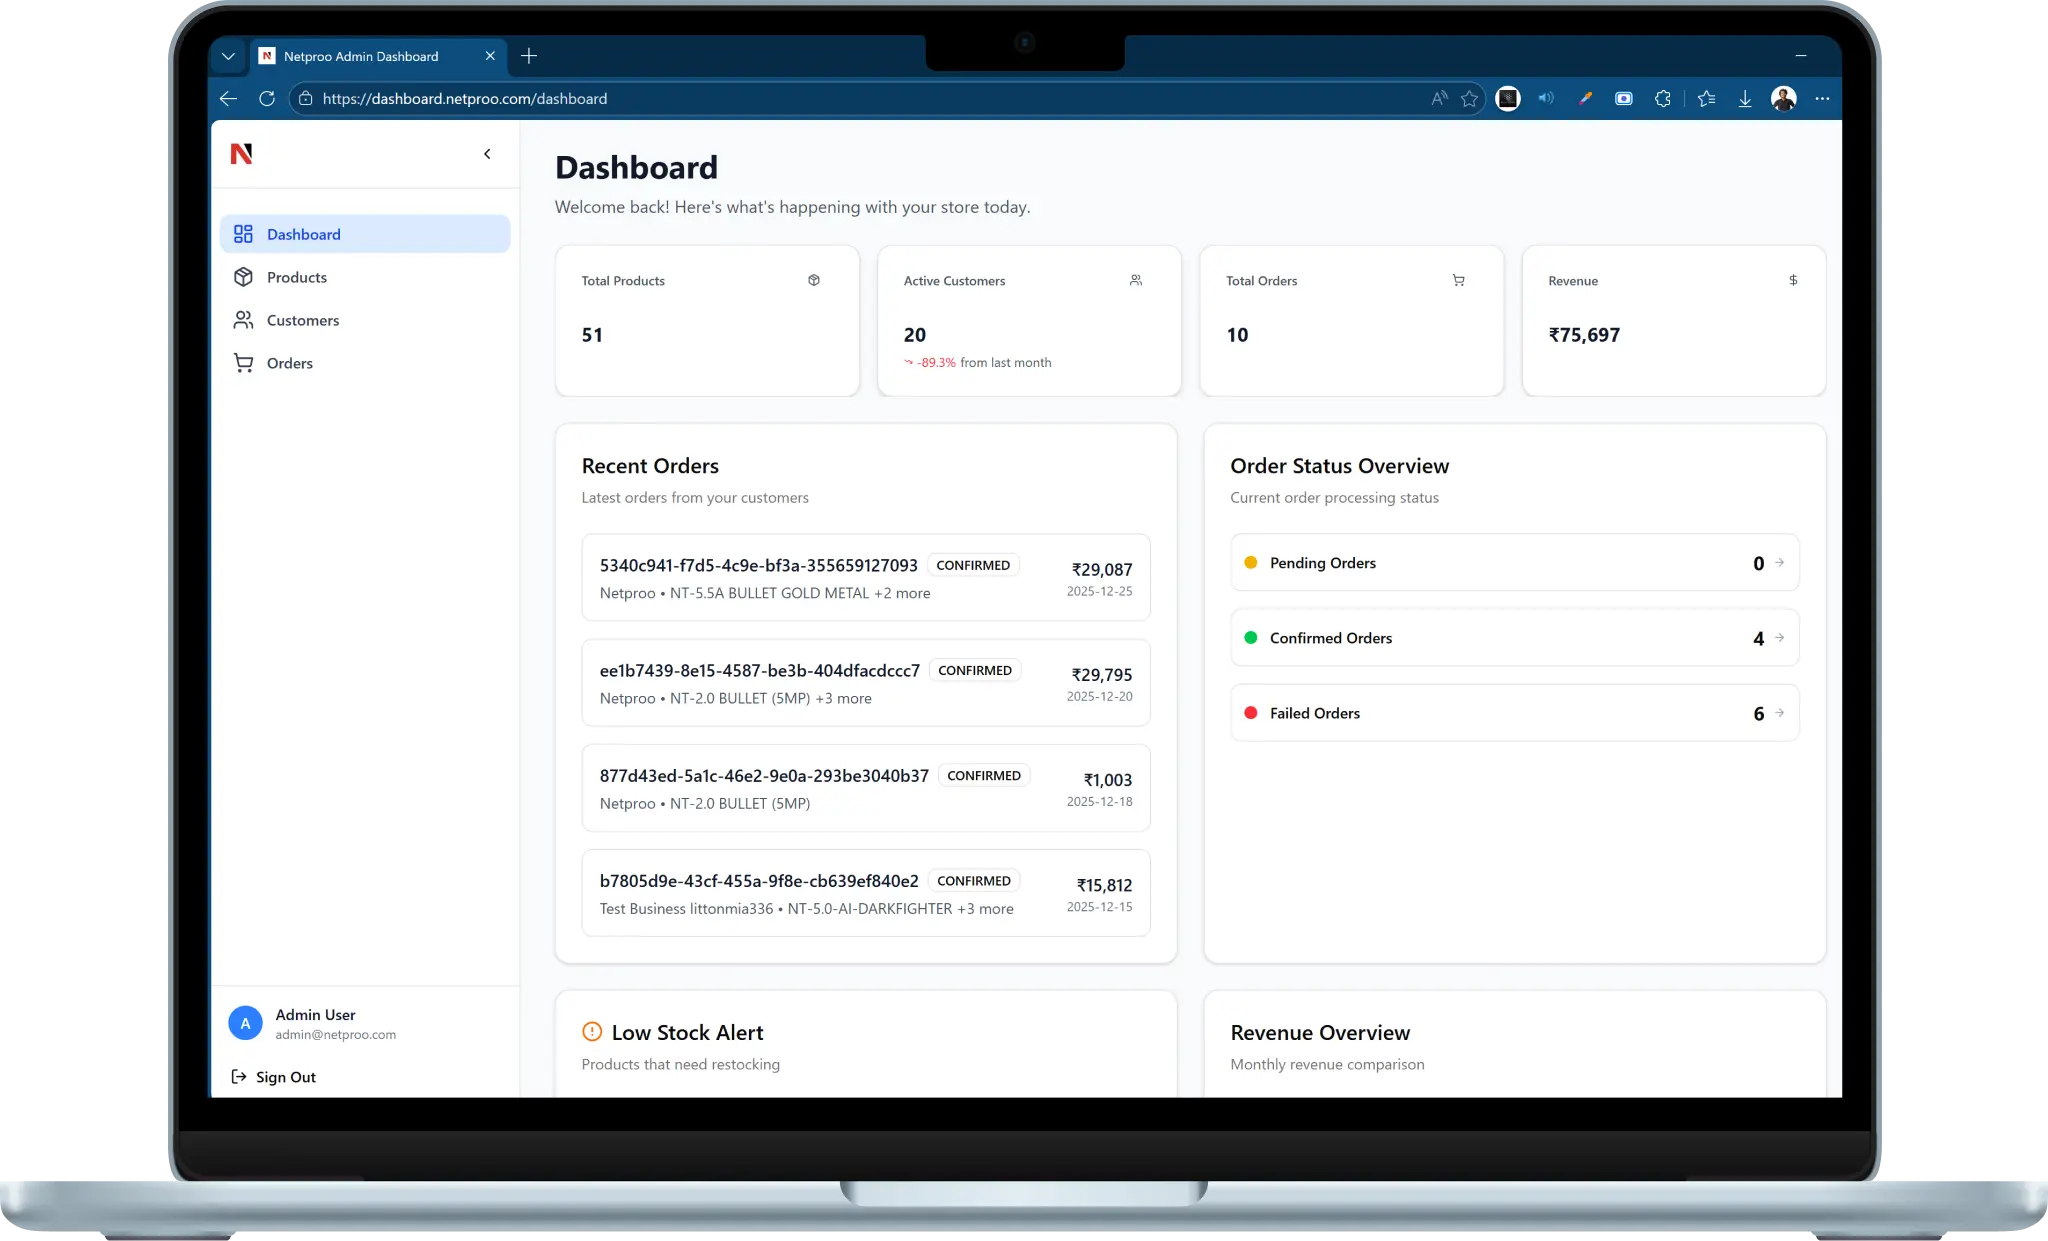Click the dollar icon on Revenue card

pyautogui.click(x=1793, y=280)
